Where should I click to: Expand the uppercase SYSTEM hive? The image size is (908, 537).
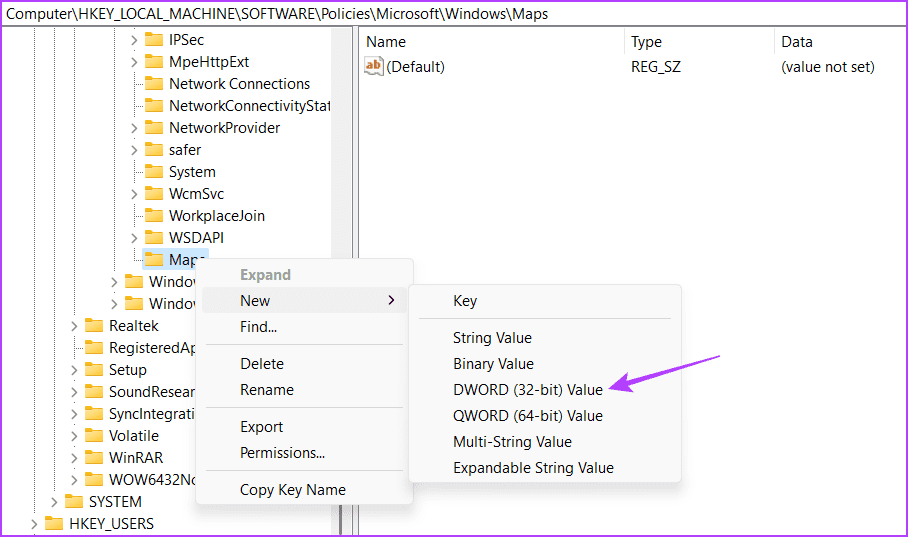coord(54,502)
